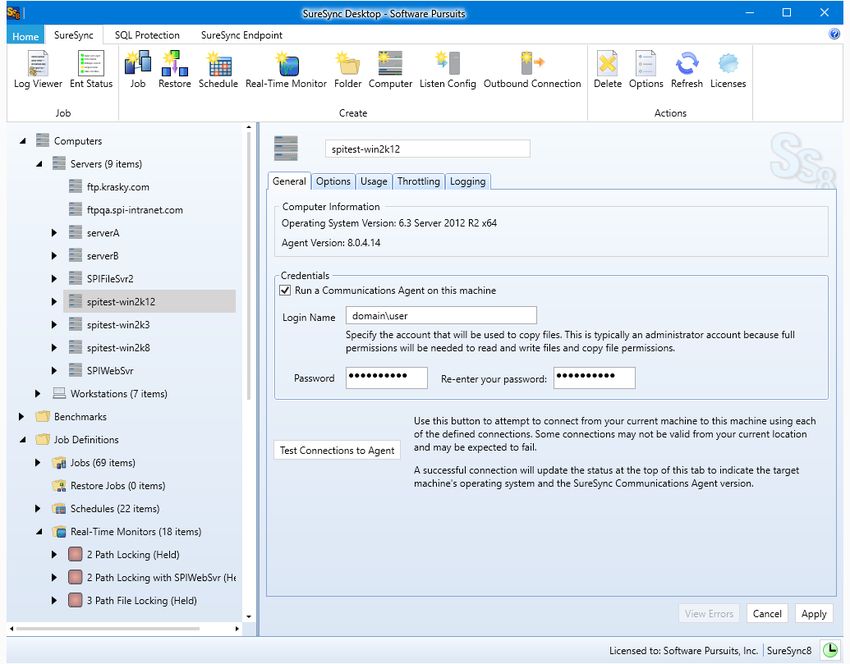Switch to the Home ribbon tab
The width and height of the screenshot is (850, 664).
click(25, 36)
